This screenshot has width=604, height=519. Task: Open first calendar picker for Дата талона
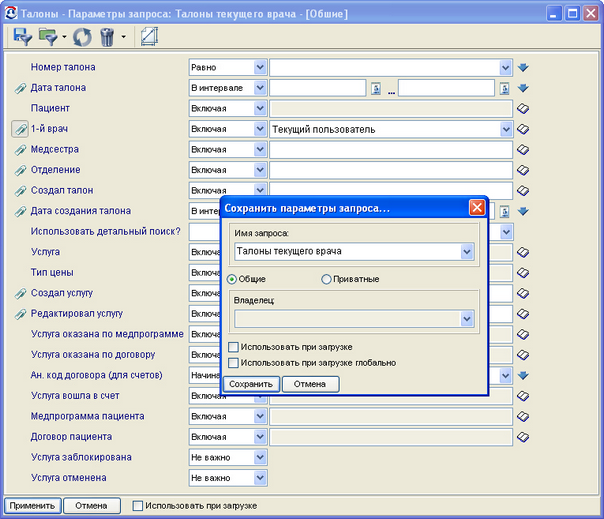point(376,88)
